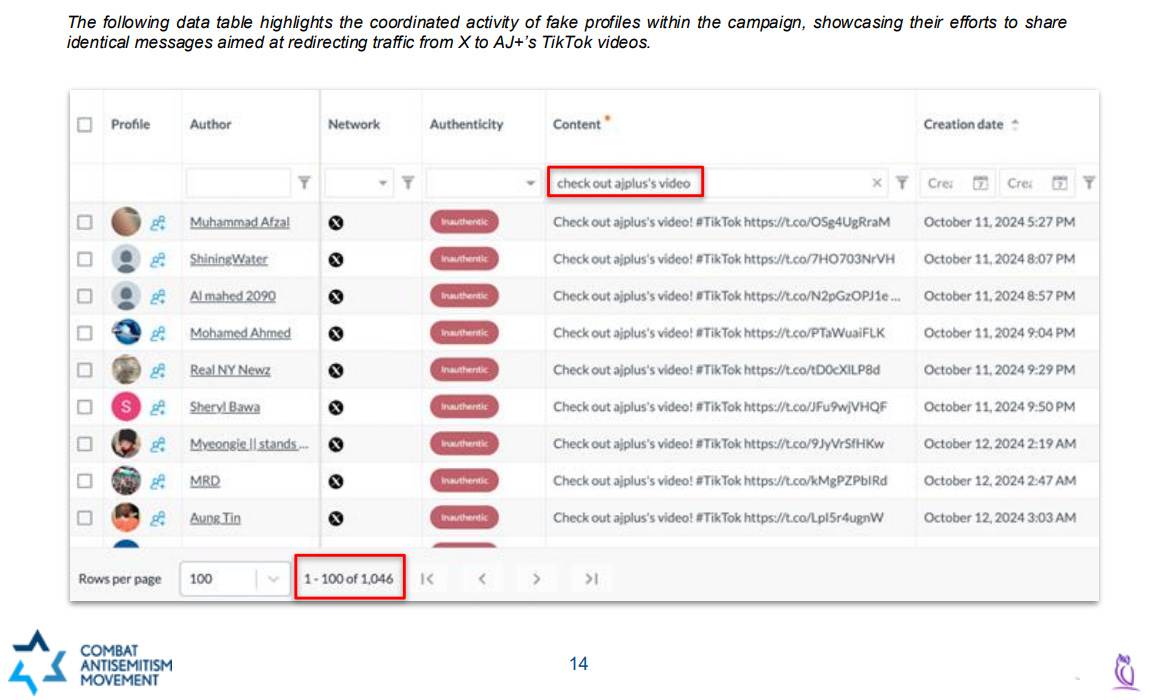
Task: Click the Profile column header
Action: tap(130, 124)
